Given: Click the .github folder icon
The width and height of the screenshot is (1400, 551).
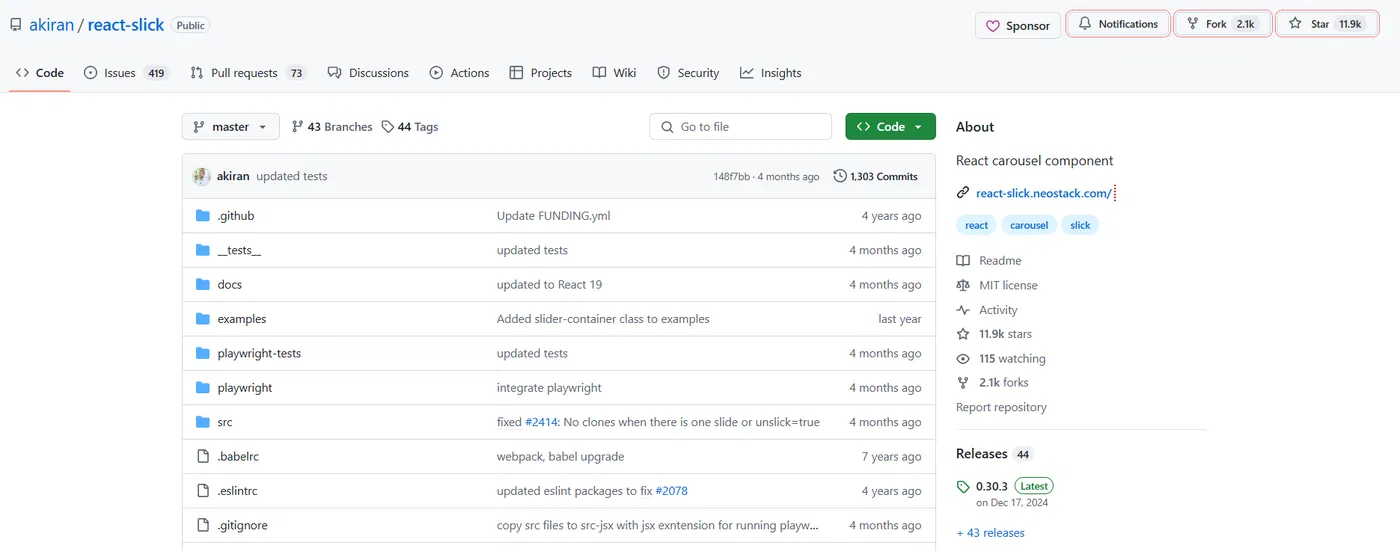Looking at the screenshot, I should point(203,216).
